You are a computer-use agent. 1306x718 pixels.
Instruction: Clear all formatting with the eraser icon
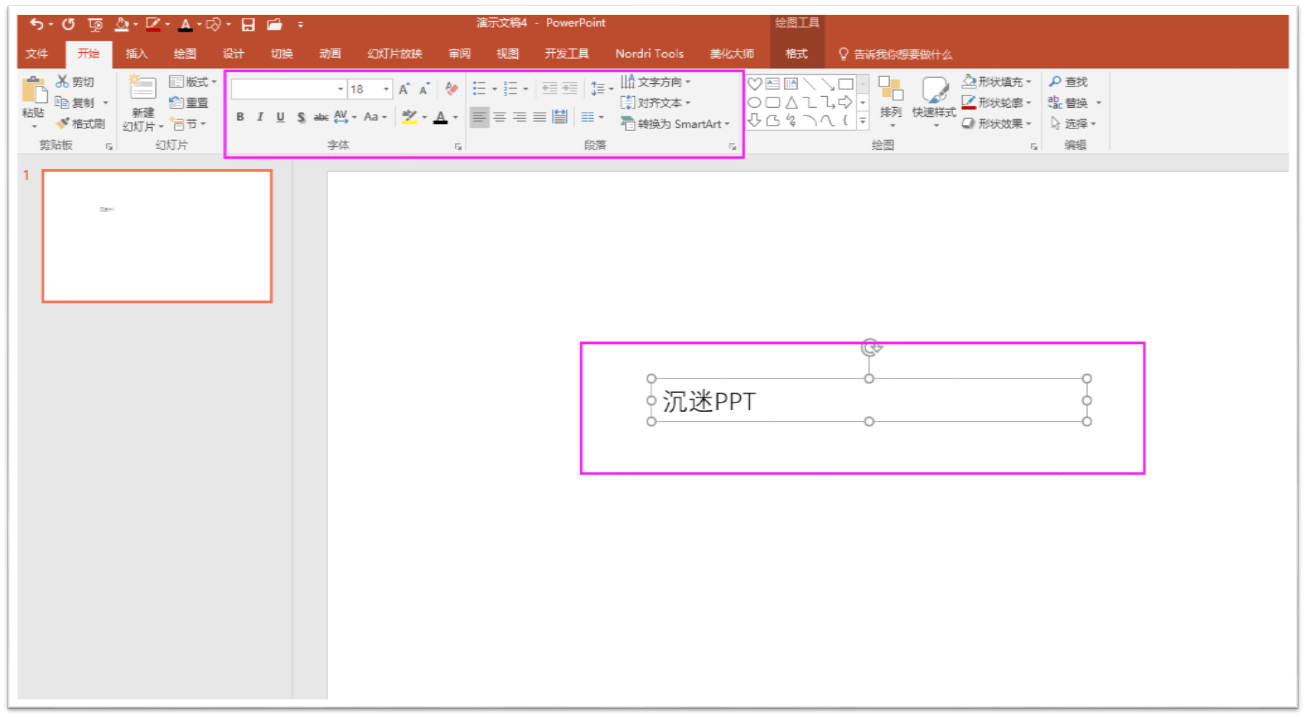(x=451, y=89)
